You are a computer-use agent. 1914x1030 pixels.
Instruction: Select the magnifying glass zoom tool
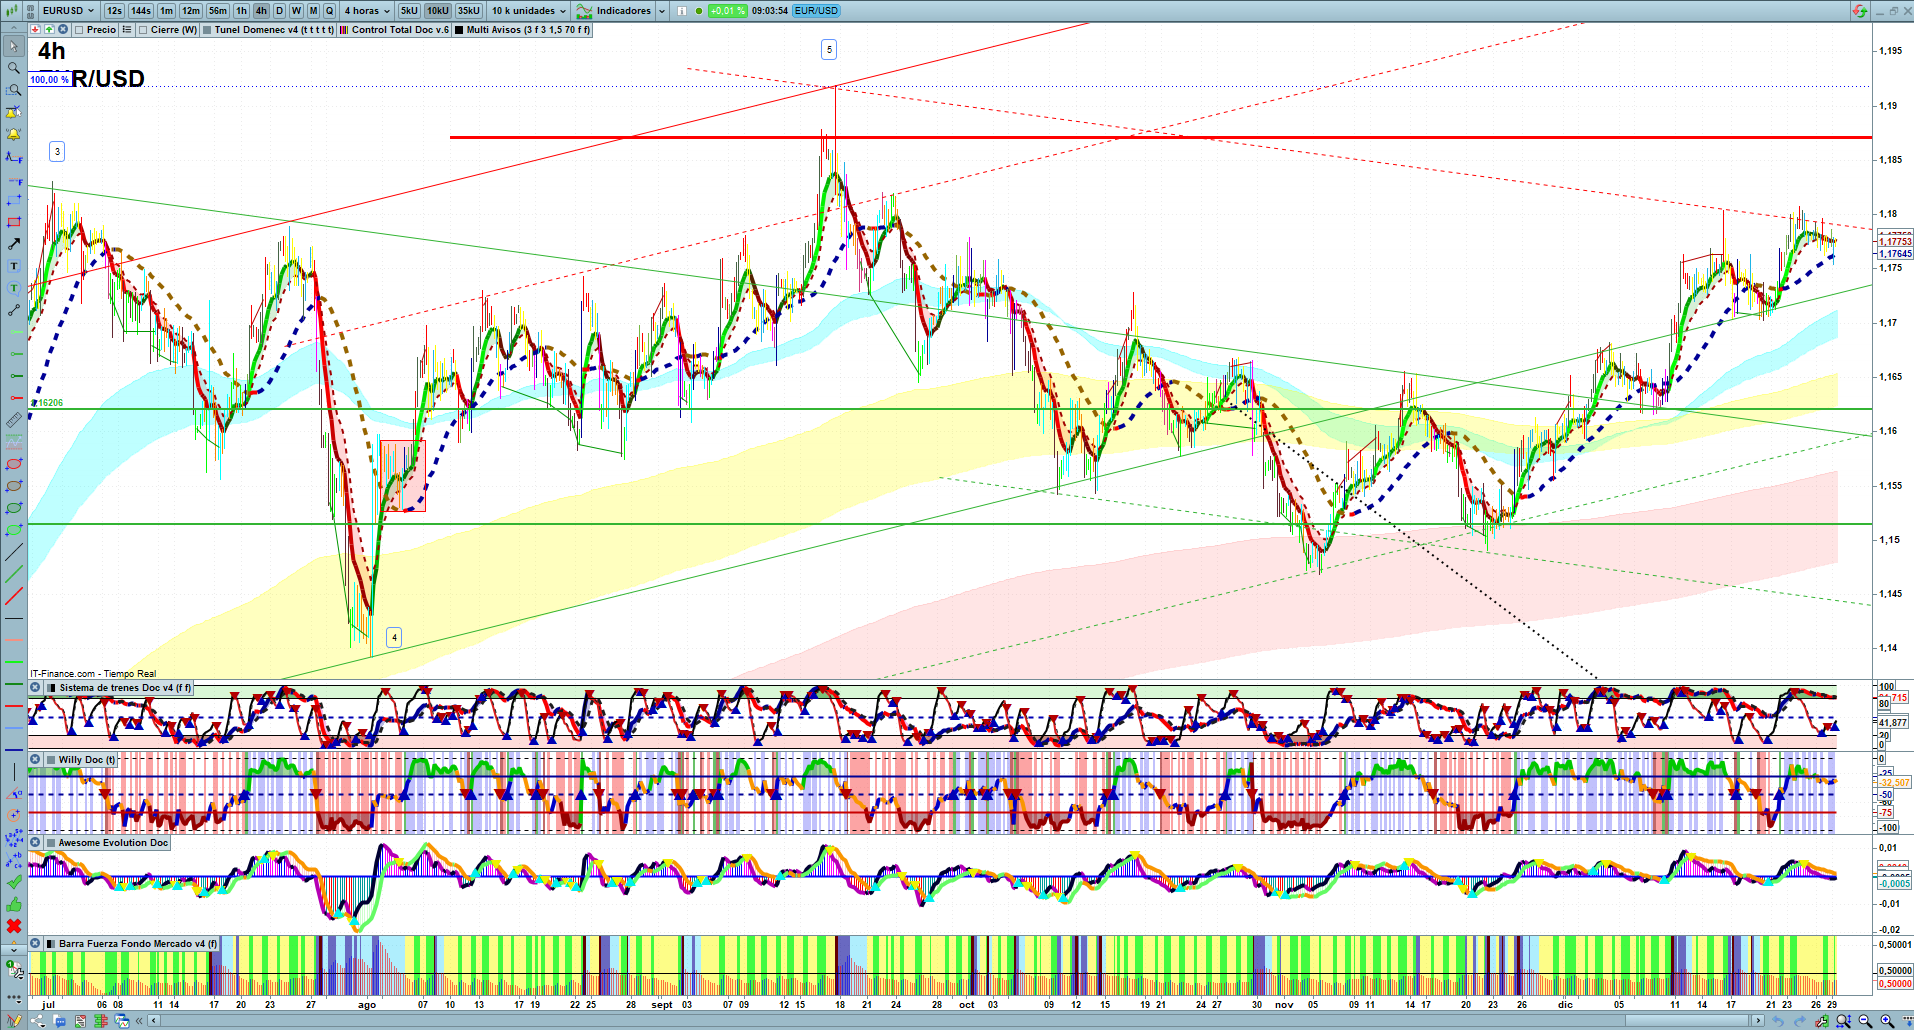coord(13,68)
